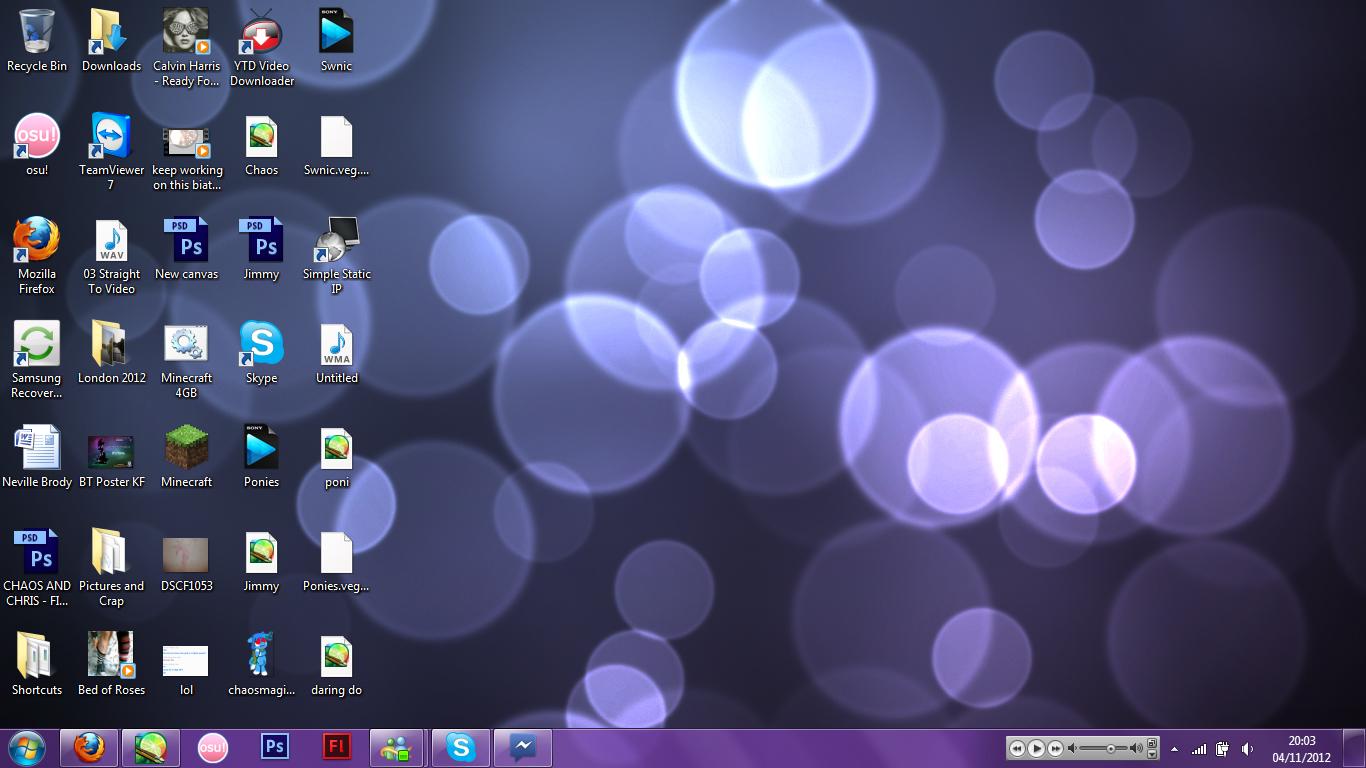The image size is (1366, 768).
Task: Open the system volume tray icon
Action: 1247,749
